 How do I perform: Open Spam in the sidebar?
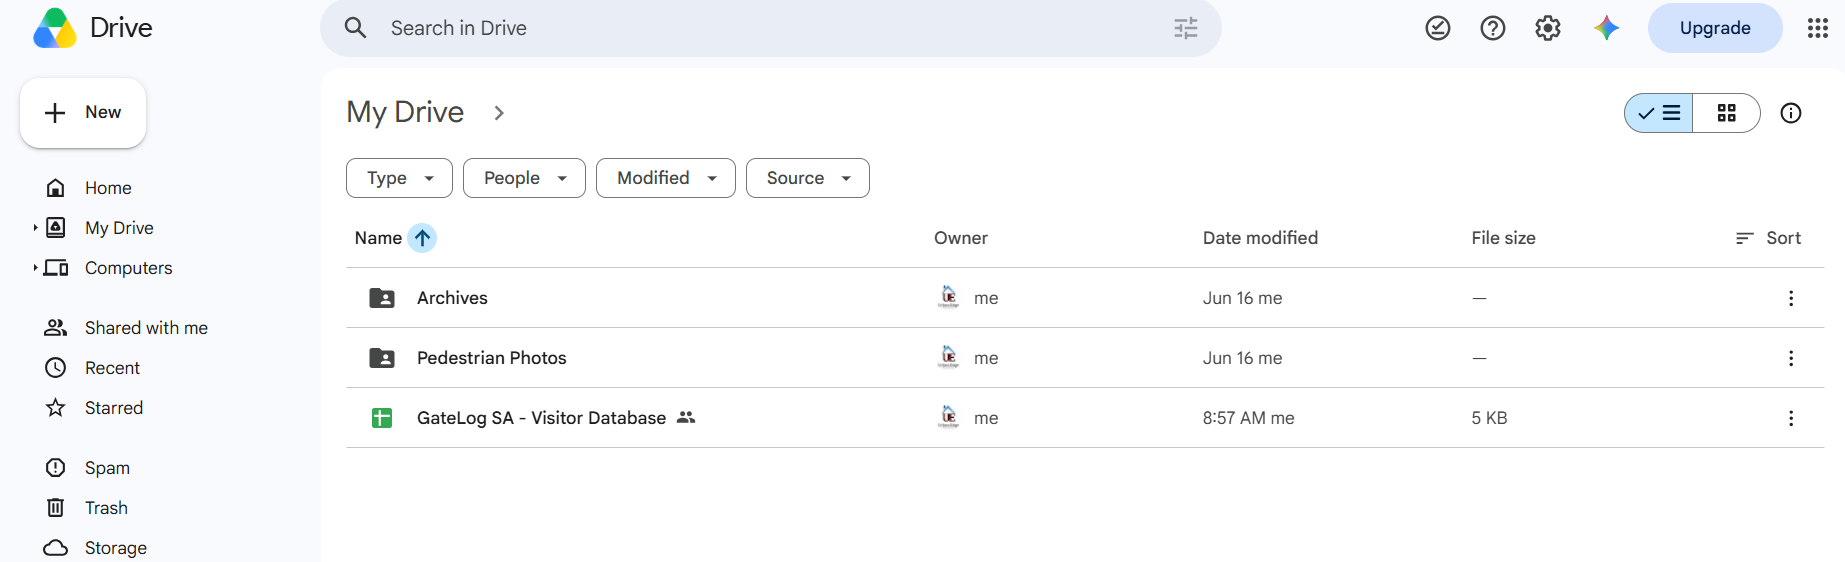click(x=107, y=468)
